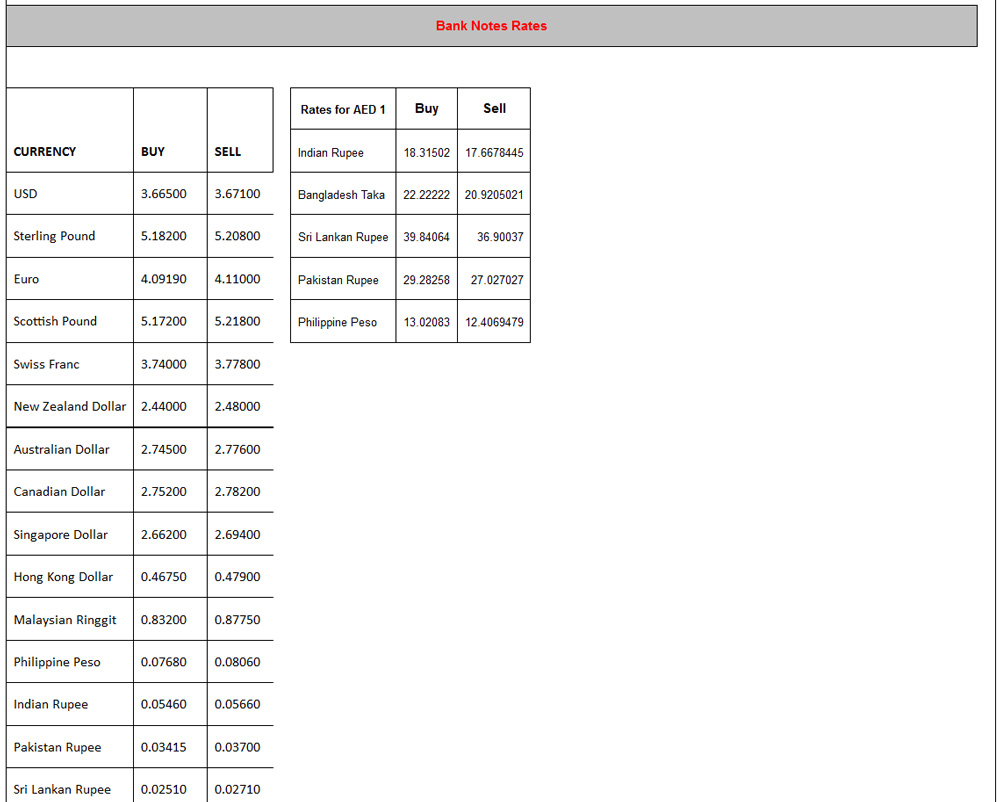This screenshot has height=802, width=1000.
Task: Select Hong Kong Dollar sell value 0.47900
Action: [237, 577]
